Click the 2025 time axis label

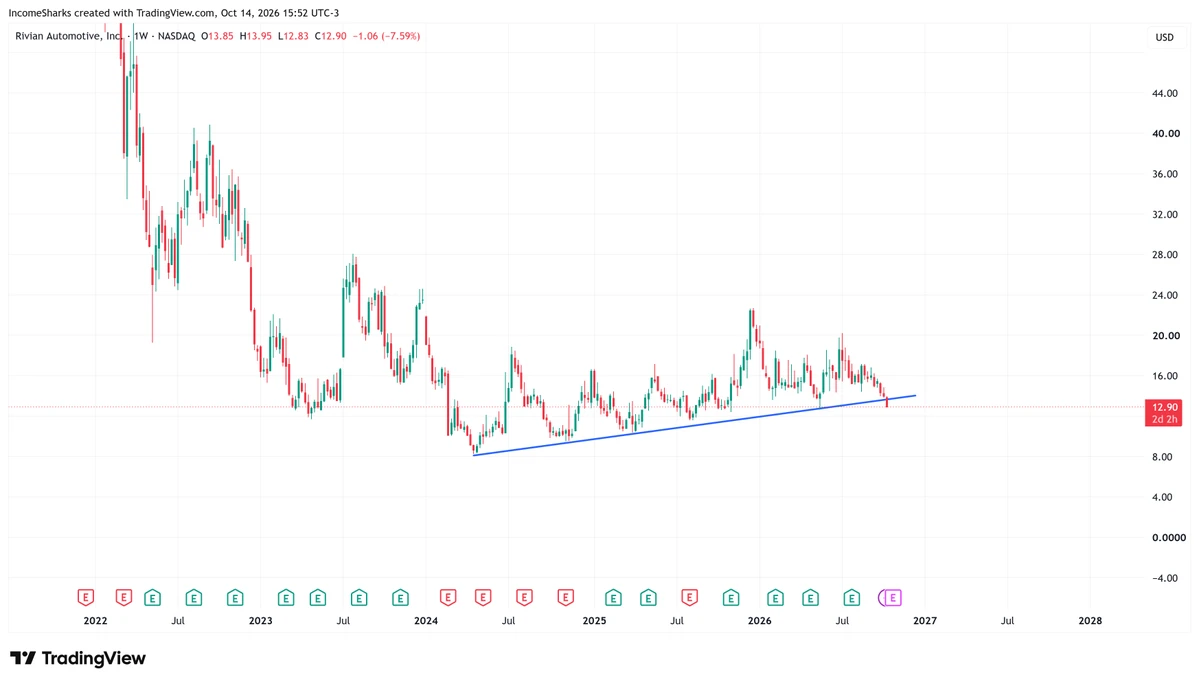[x=594, y=621]
